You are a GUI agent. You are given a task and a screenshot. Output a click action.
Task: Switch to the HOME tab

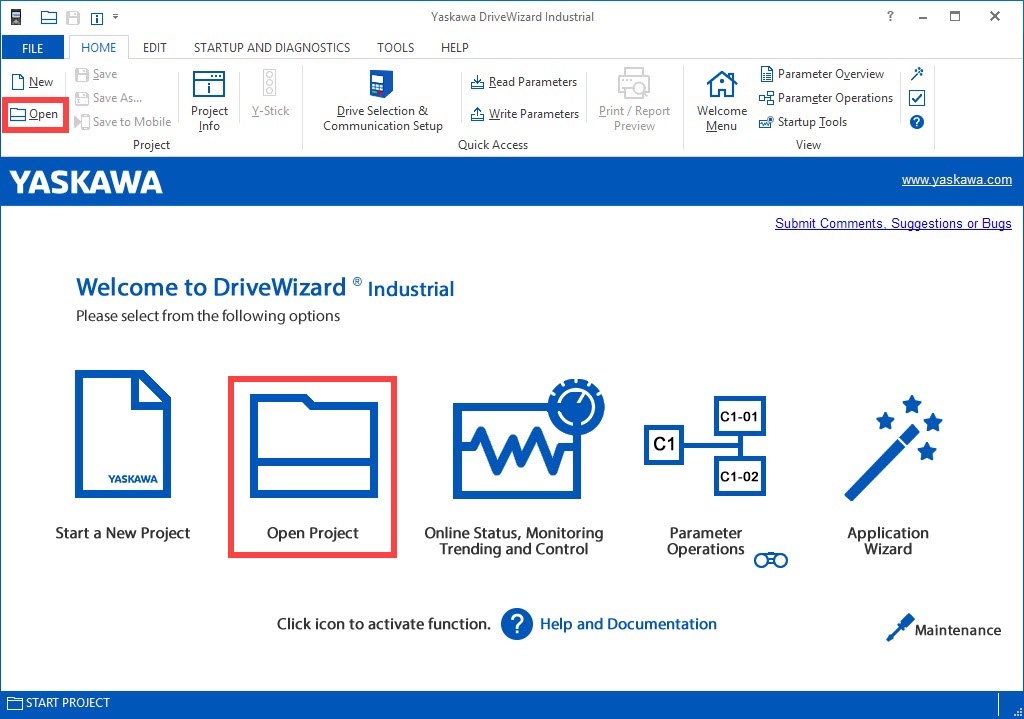pos(99,48)
